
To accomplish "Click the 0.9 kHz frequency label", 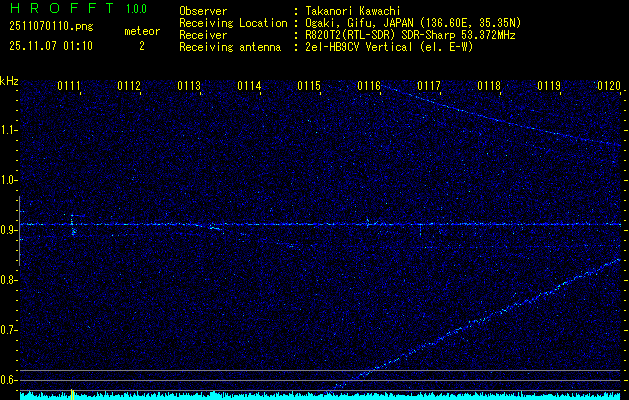I will point(8,230).
